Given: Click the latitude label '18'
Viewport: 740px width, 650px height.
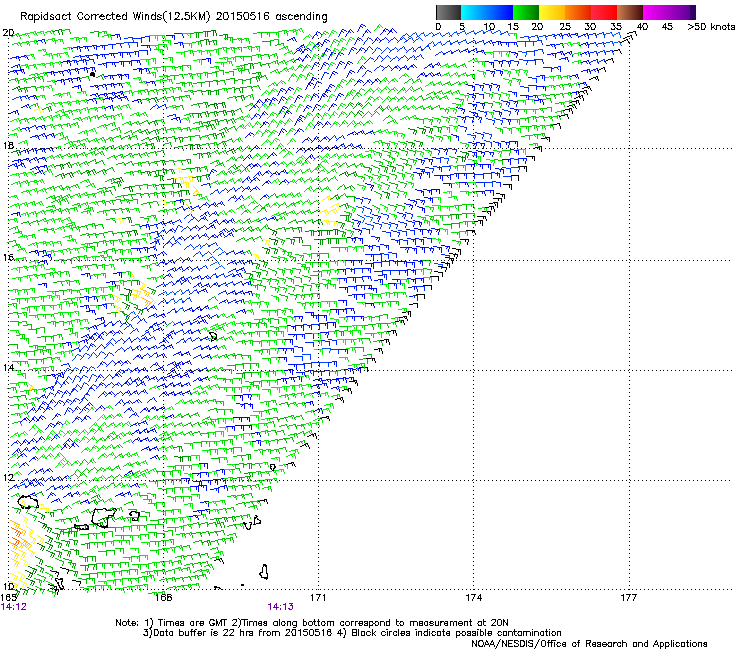Looking at the screenshot, I should (8, 145).
